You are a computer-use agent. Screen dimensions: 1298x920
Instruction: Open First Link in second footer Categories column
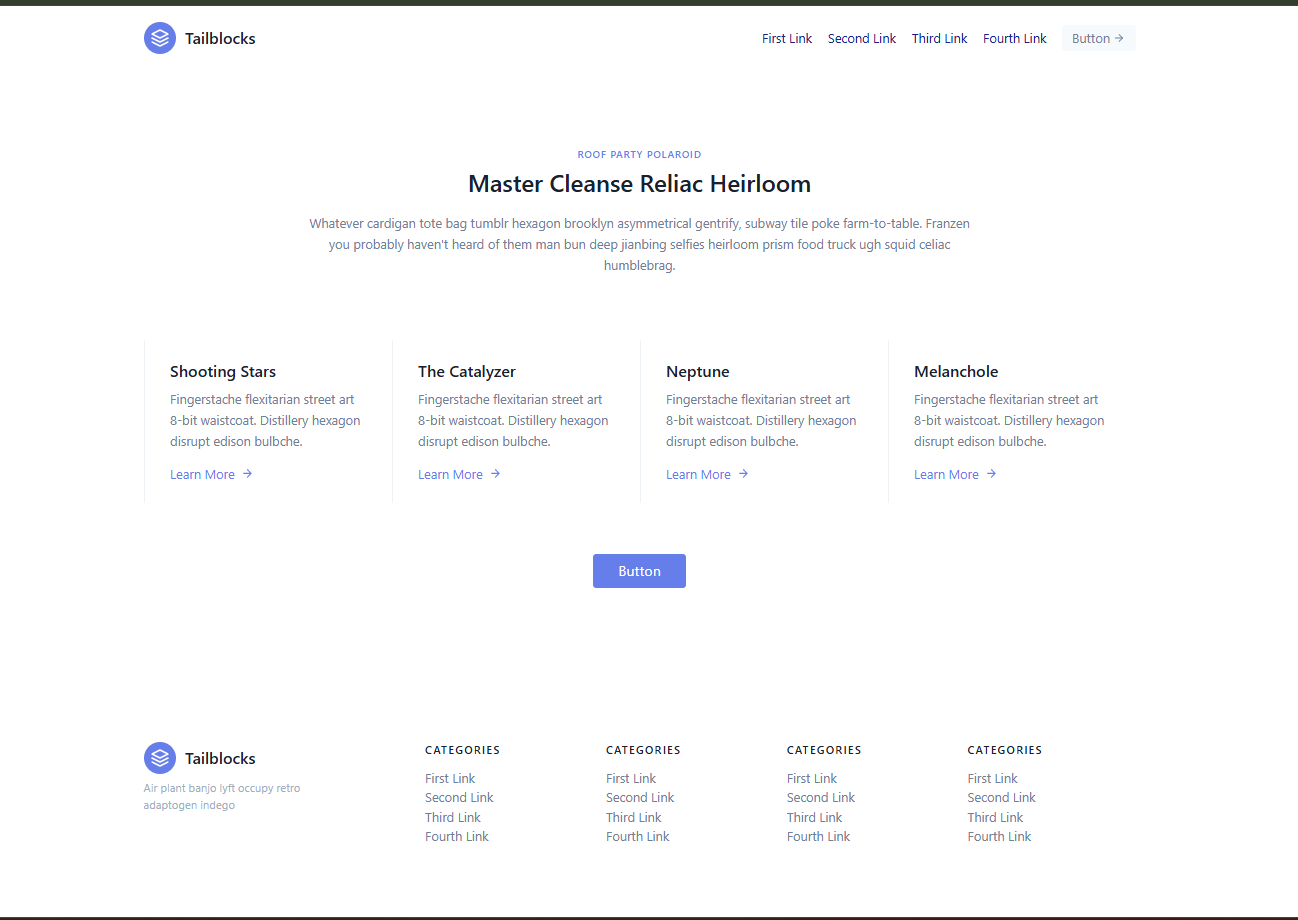click(x=631, y=779)
